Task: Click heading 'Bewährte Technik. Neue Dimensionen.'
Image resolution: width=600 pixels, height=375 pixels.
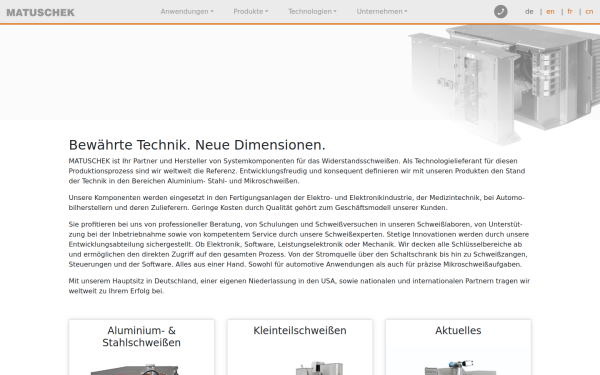Action: 197,145
